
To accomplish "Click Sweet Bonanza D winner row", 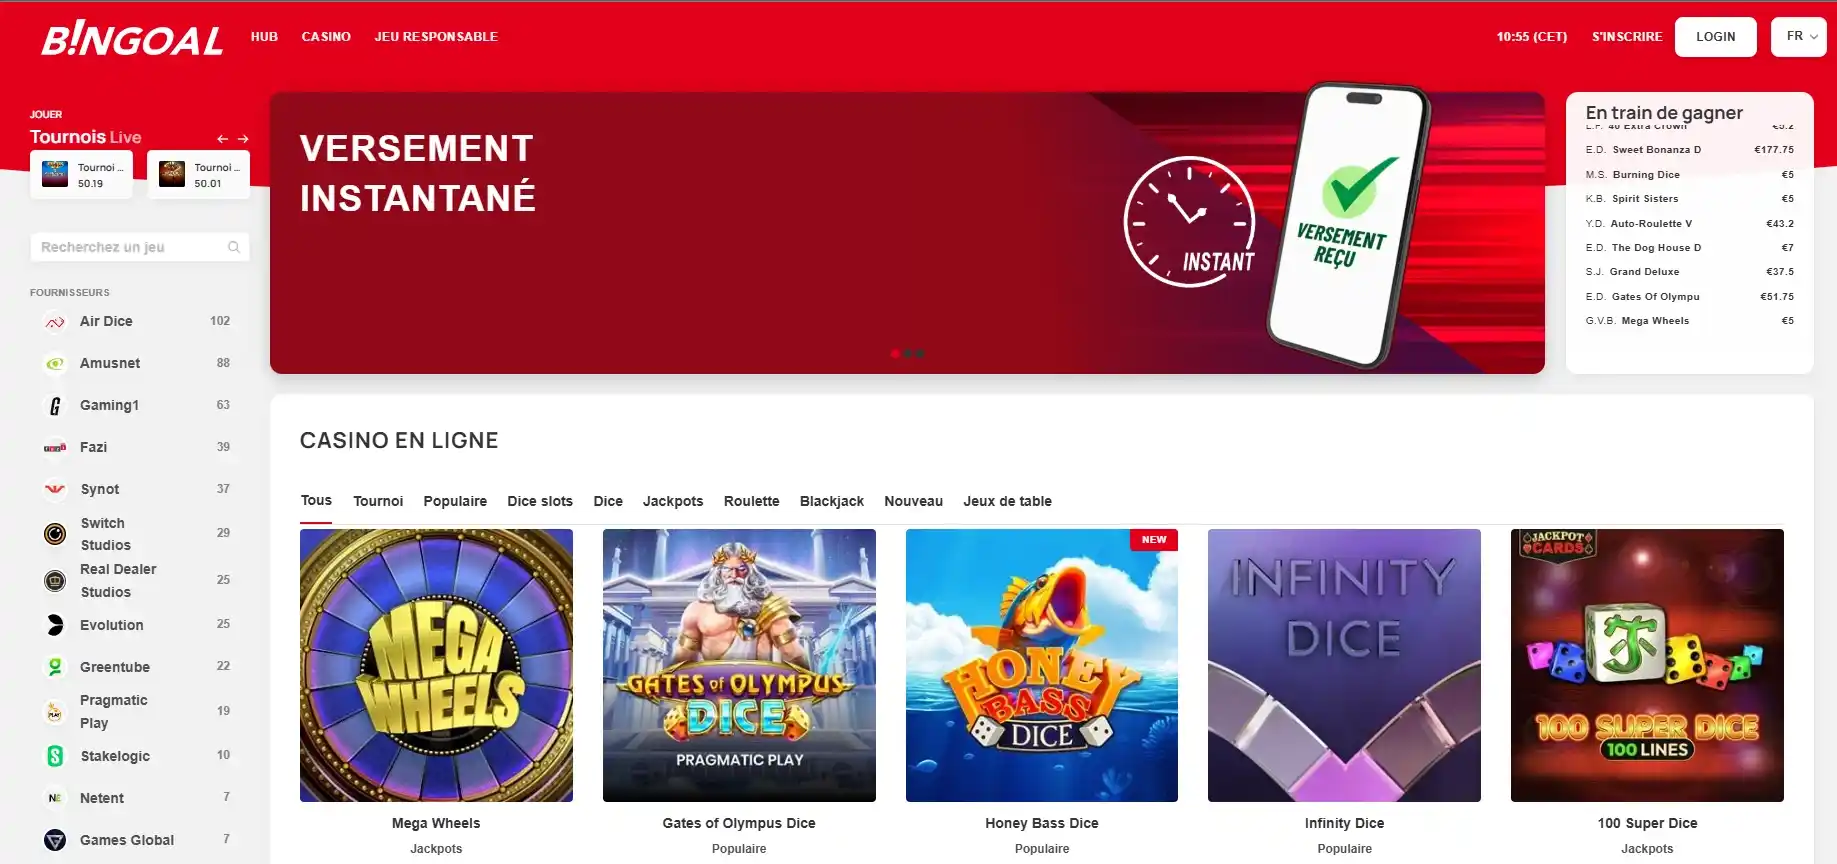I will [1689, 150].
